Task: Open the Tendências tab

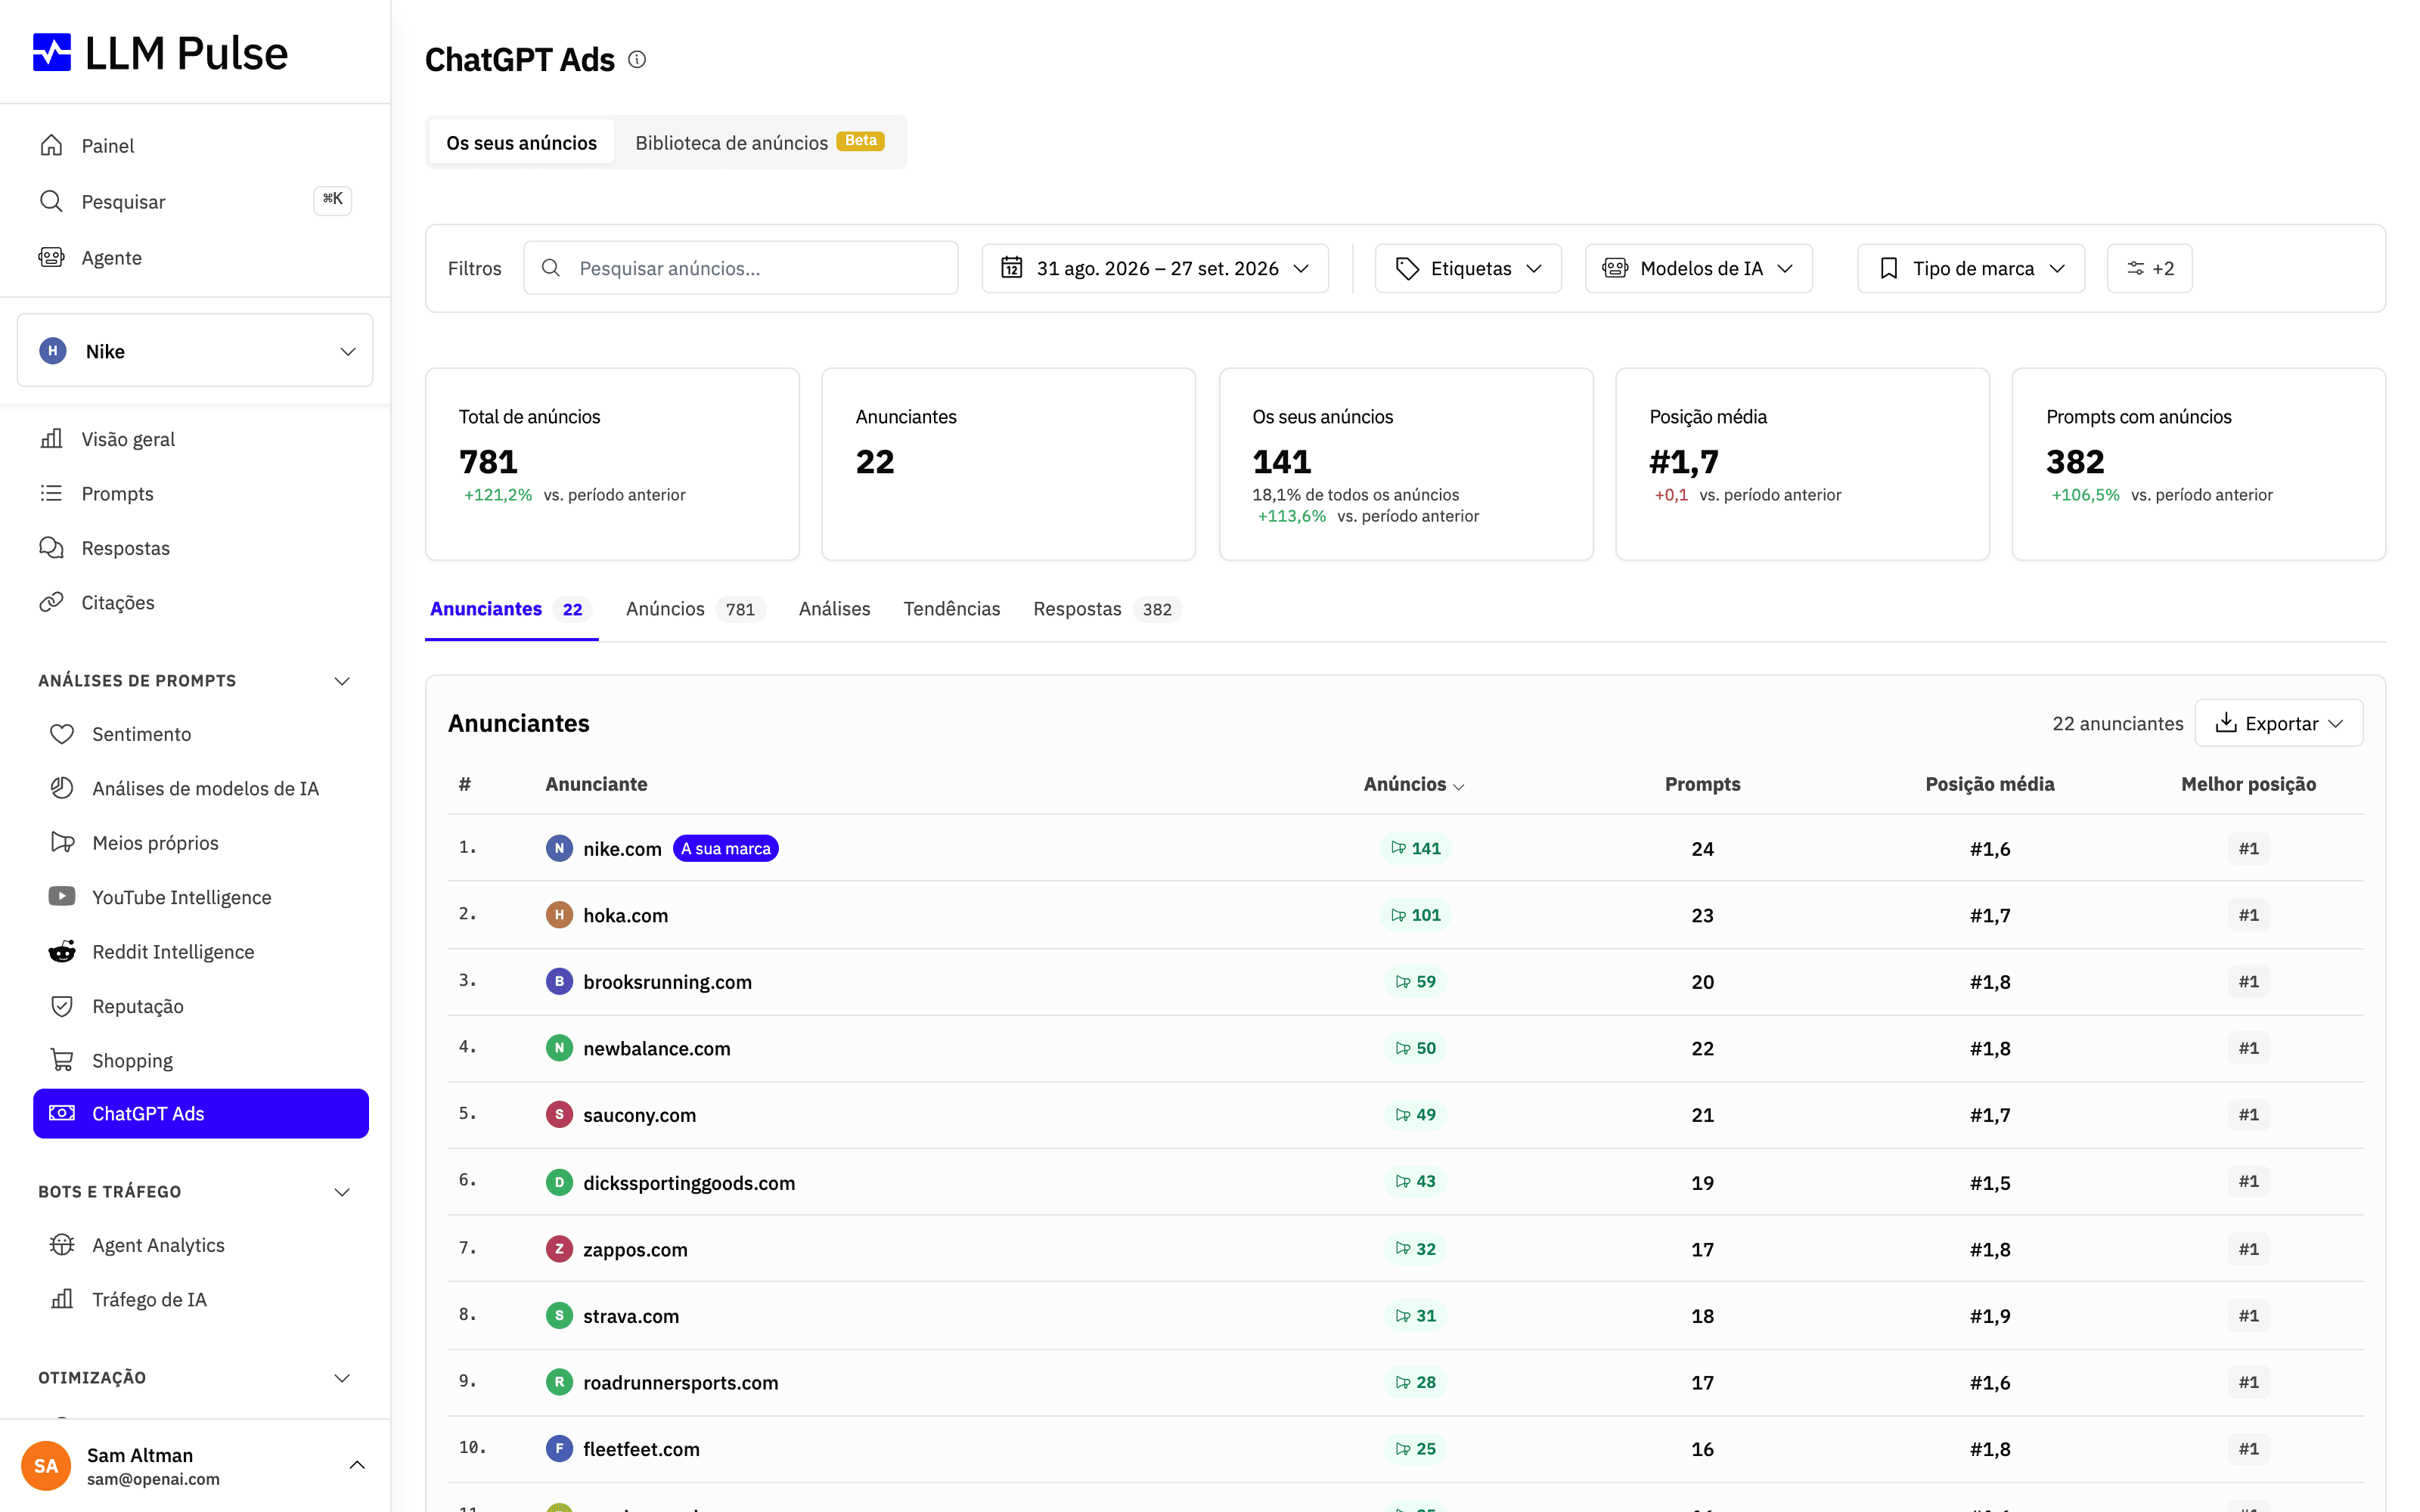Action: [x=951, y=609]
